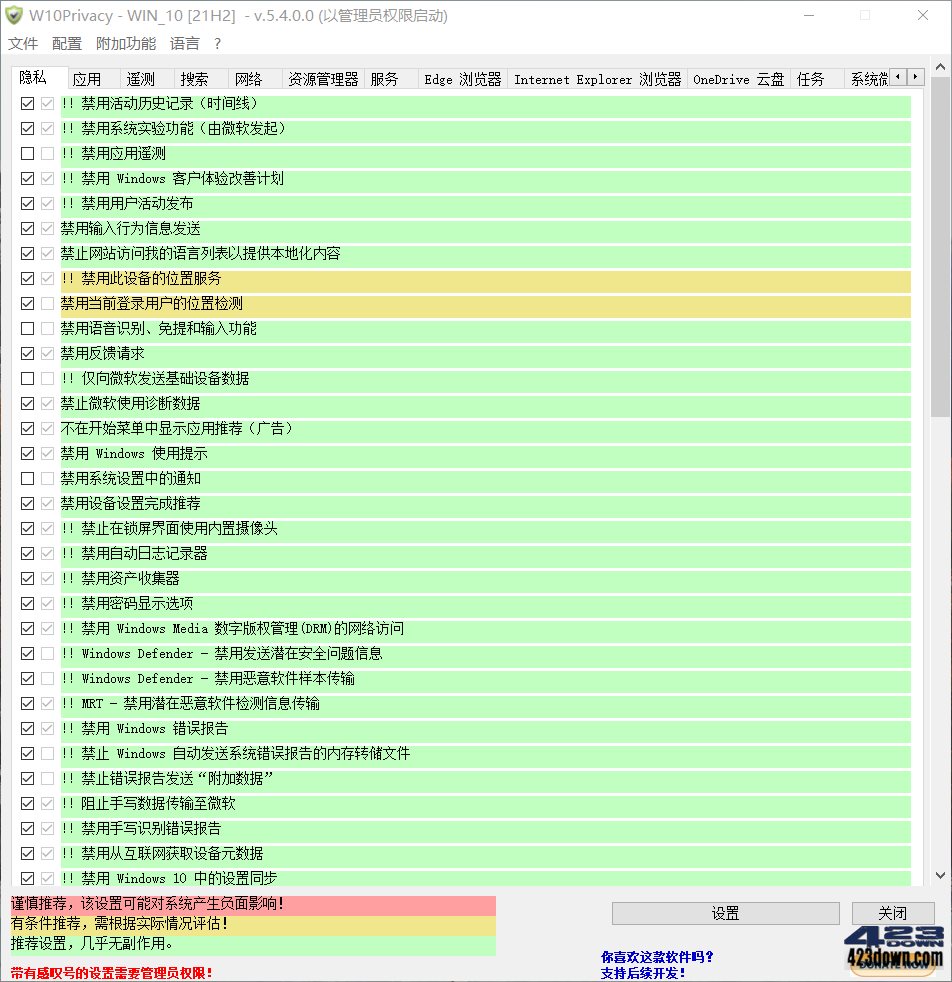Uncheck 禁用活动历史记录（时间线）
This screenshot has width=952, height=982.
click(x=27, y=103)
